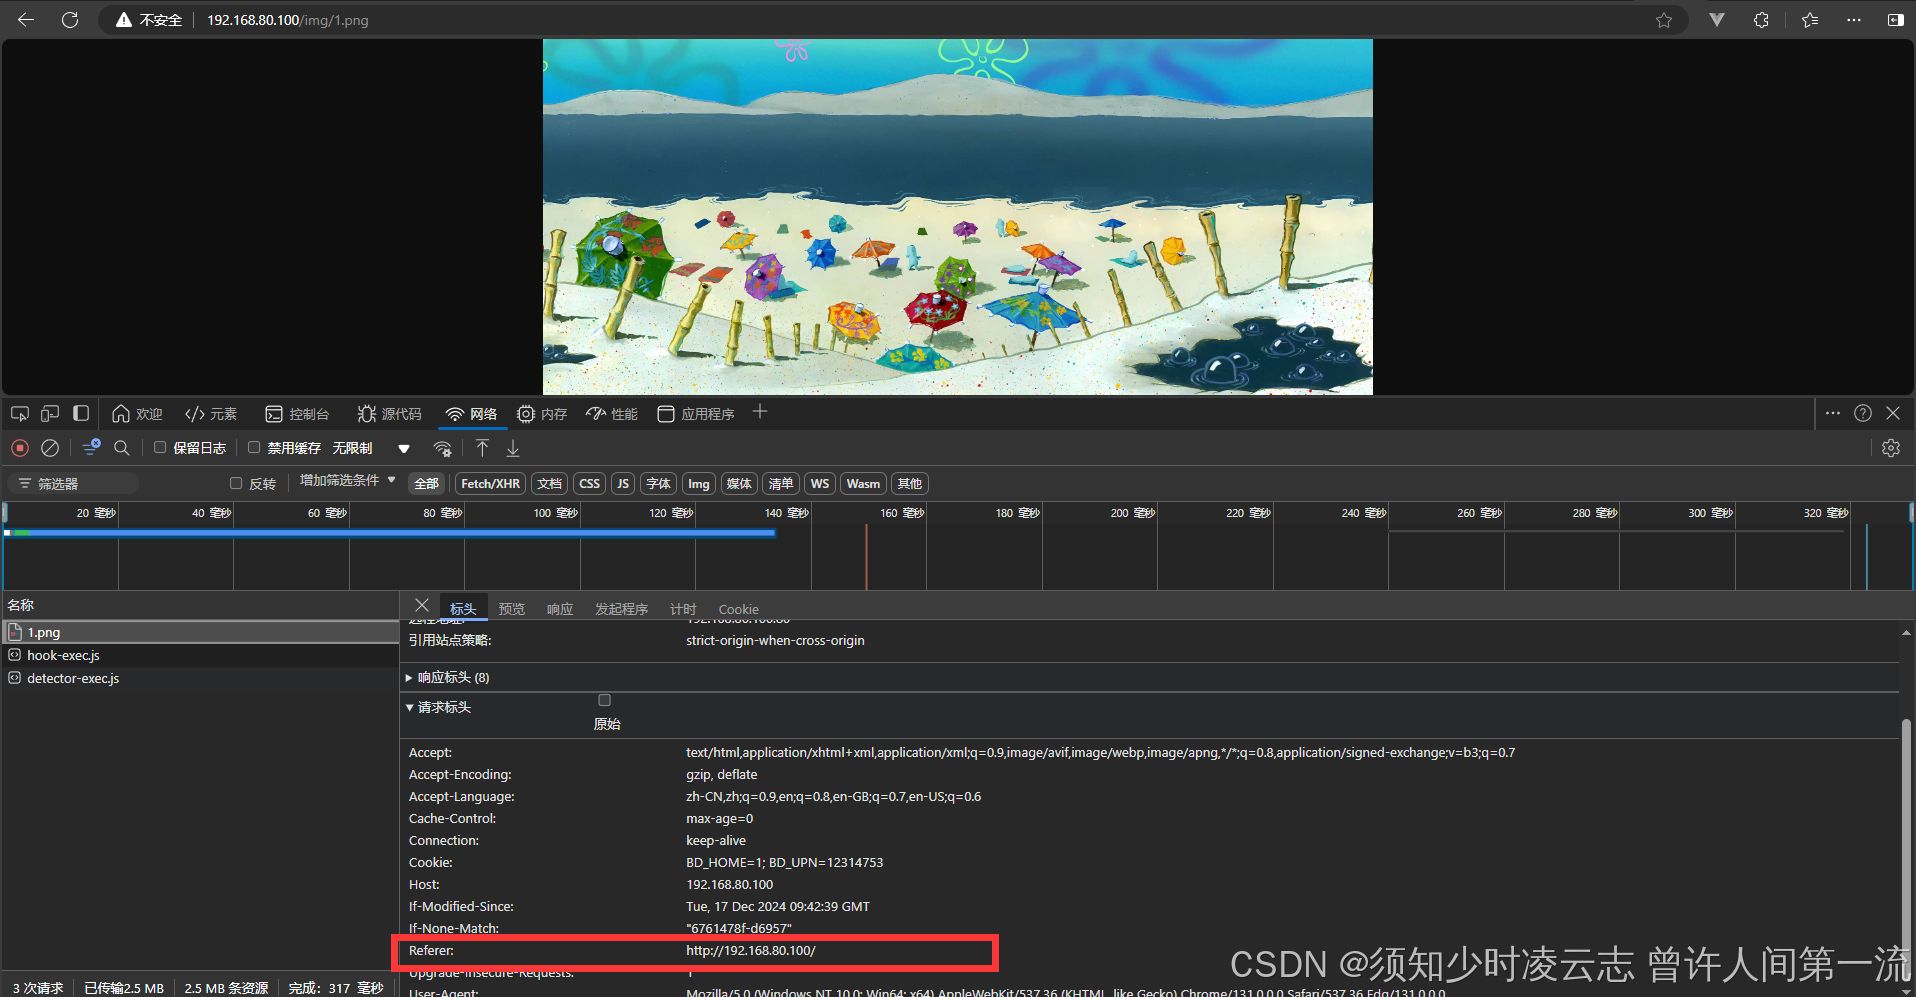This screenshot has width=1916, height=997.
Task: Filter requests by Img
Action: [x=699, y=484]
